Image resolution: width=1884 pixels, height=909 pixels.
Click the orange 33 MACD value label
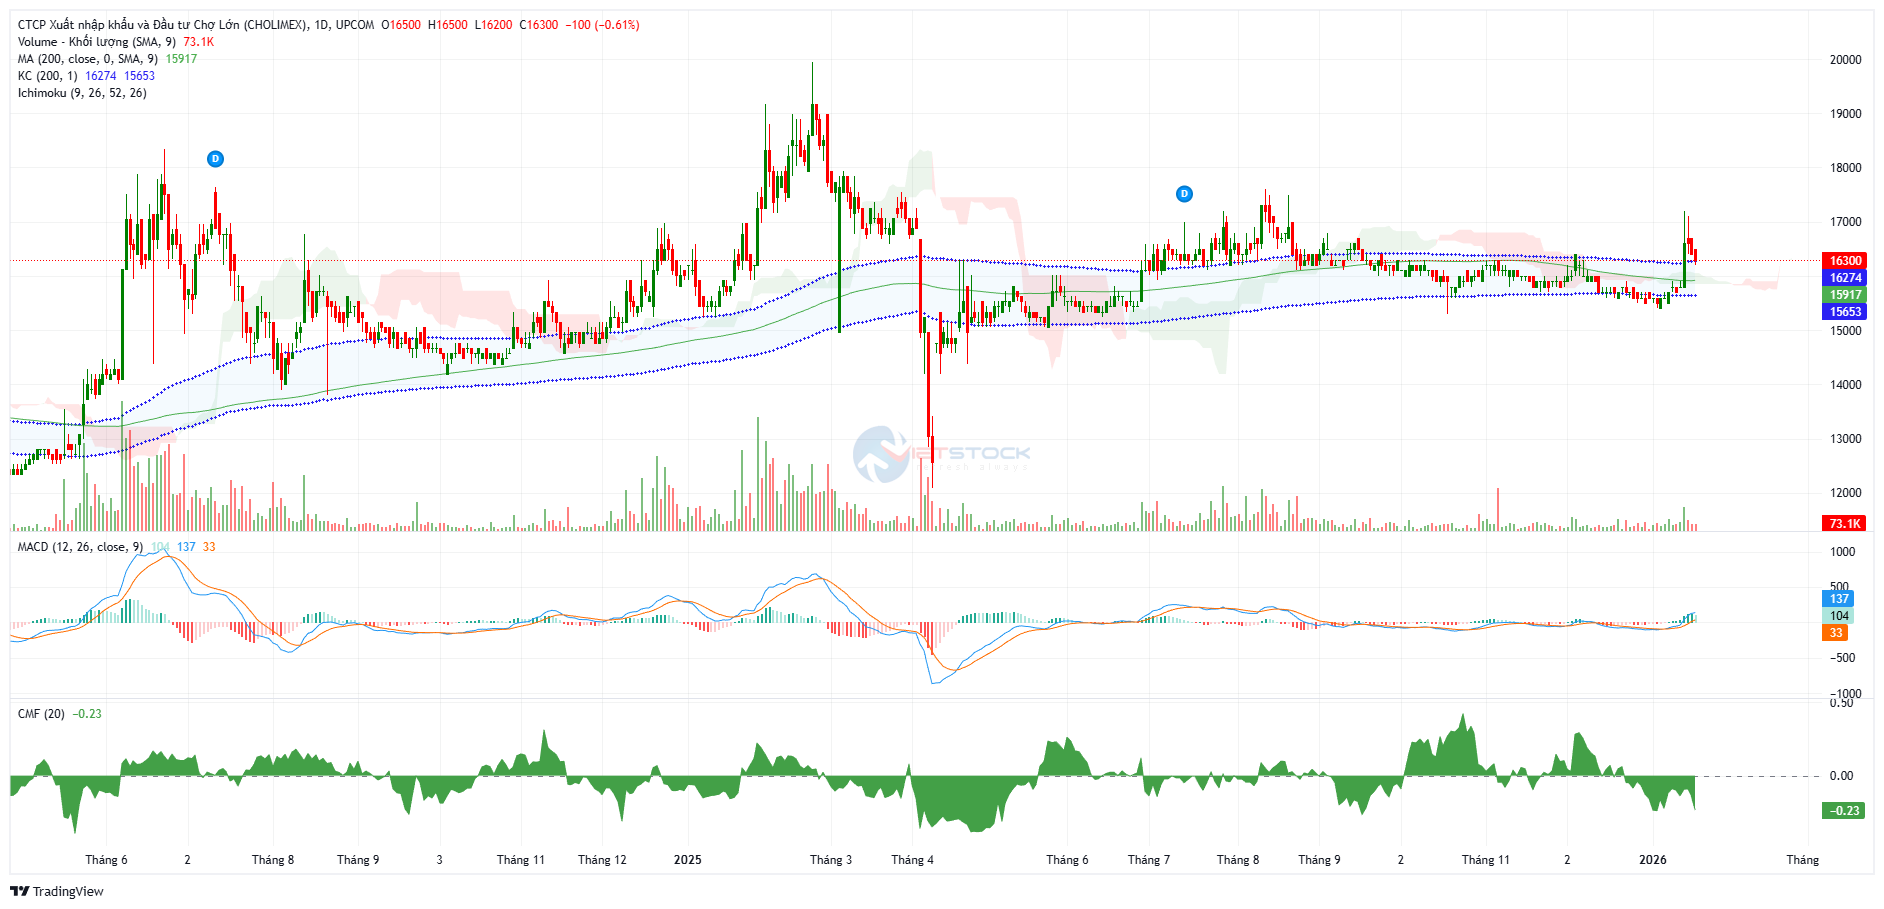tap(1835, 633)
